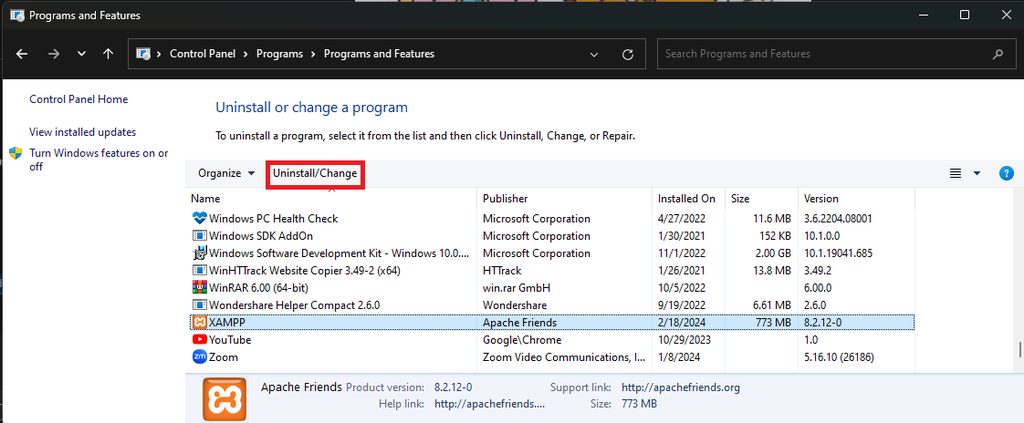Screen dimensions: 1024x423
Task: Sort by the Version column header
Action: pyautogui.click(x=821, y=198)
